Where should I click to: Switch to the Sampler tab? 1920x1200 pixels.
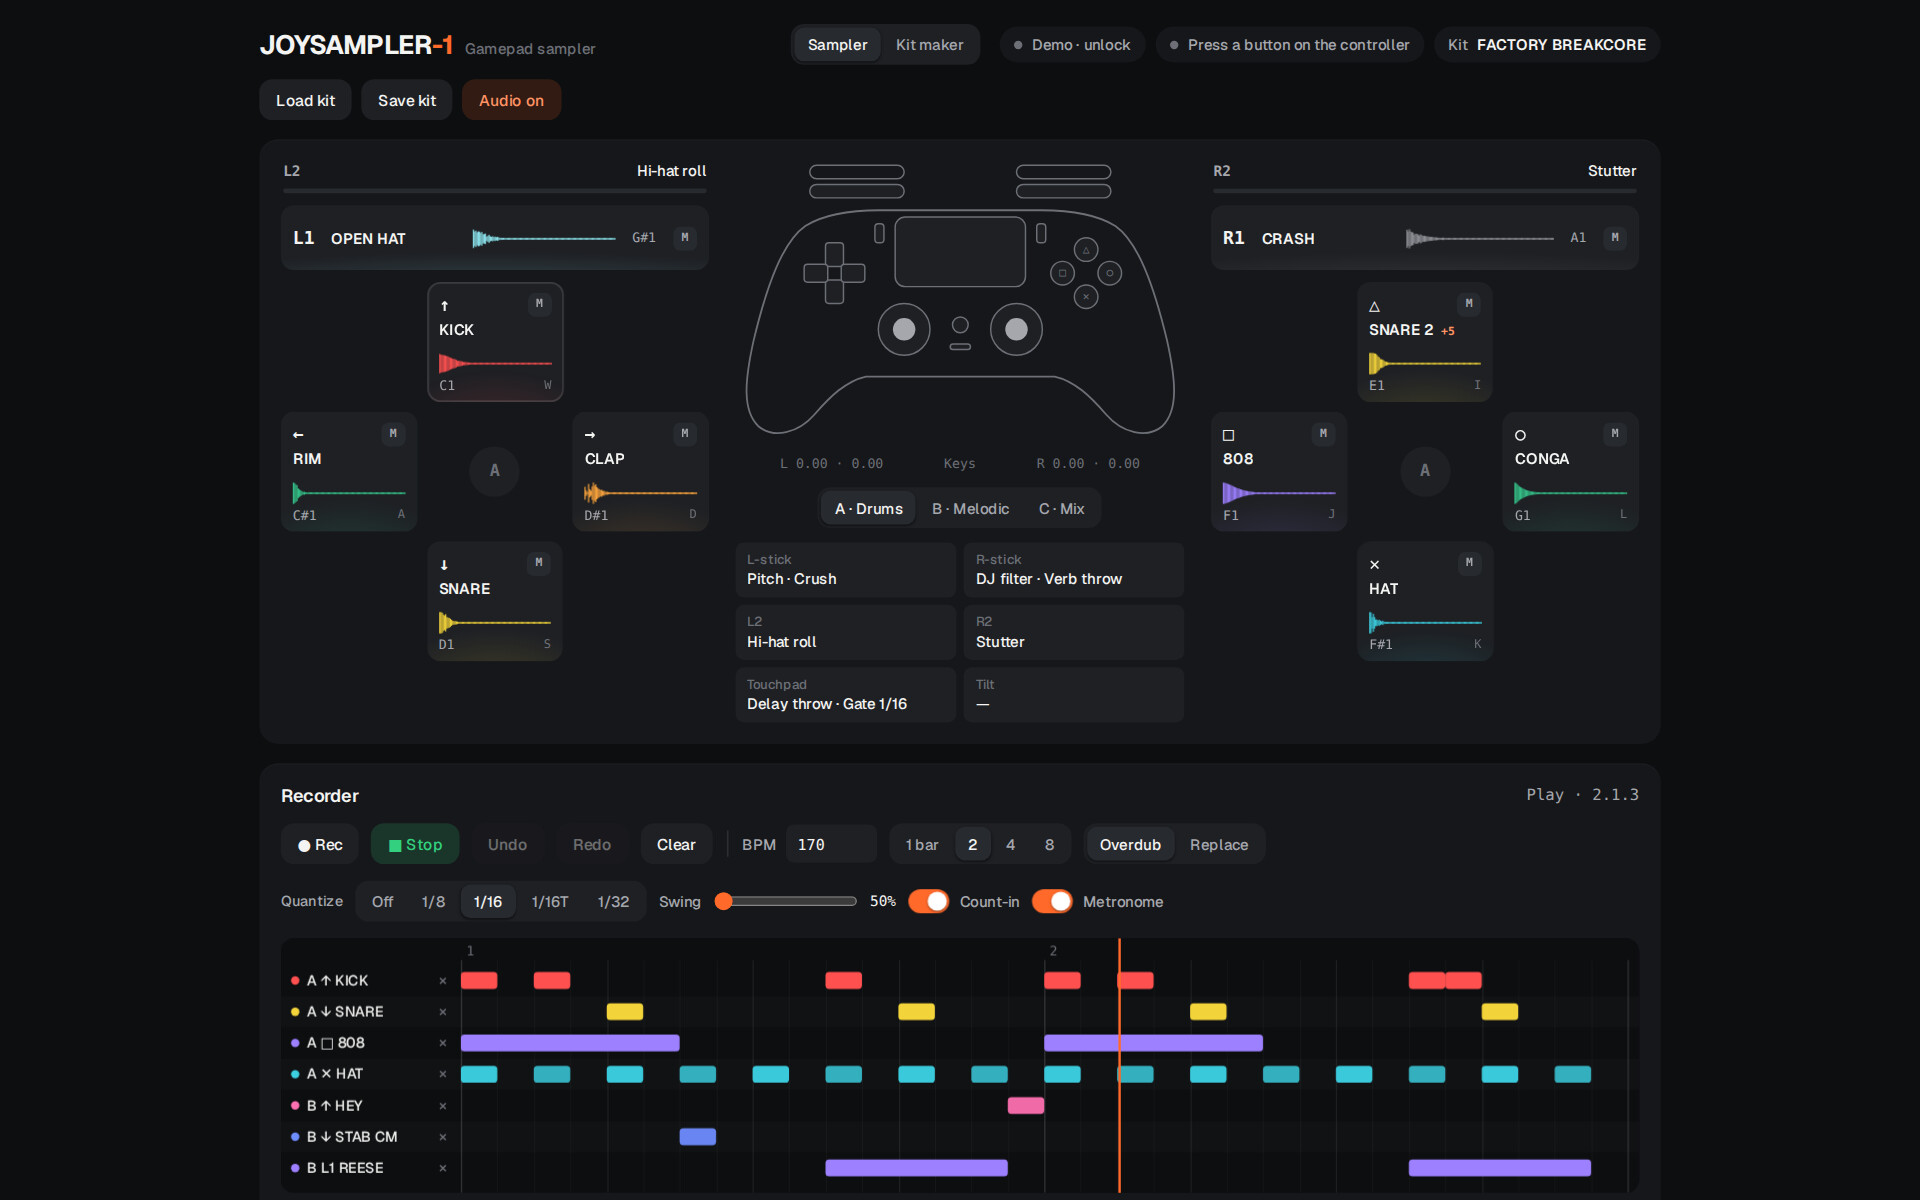click(x=838, y=45)
